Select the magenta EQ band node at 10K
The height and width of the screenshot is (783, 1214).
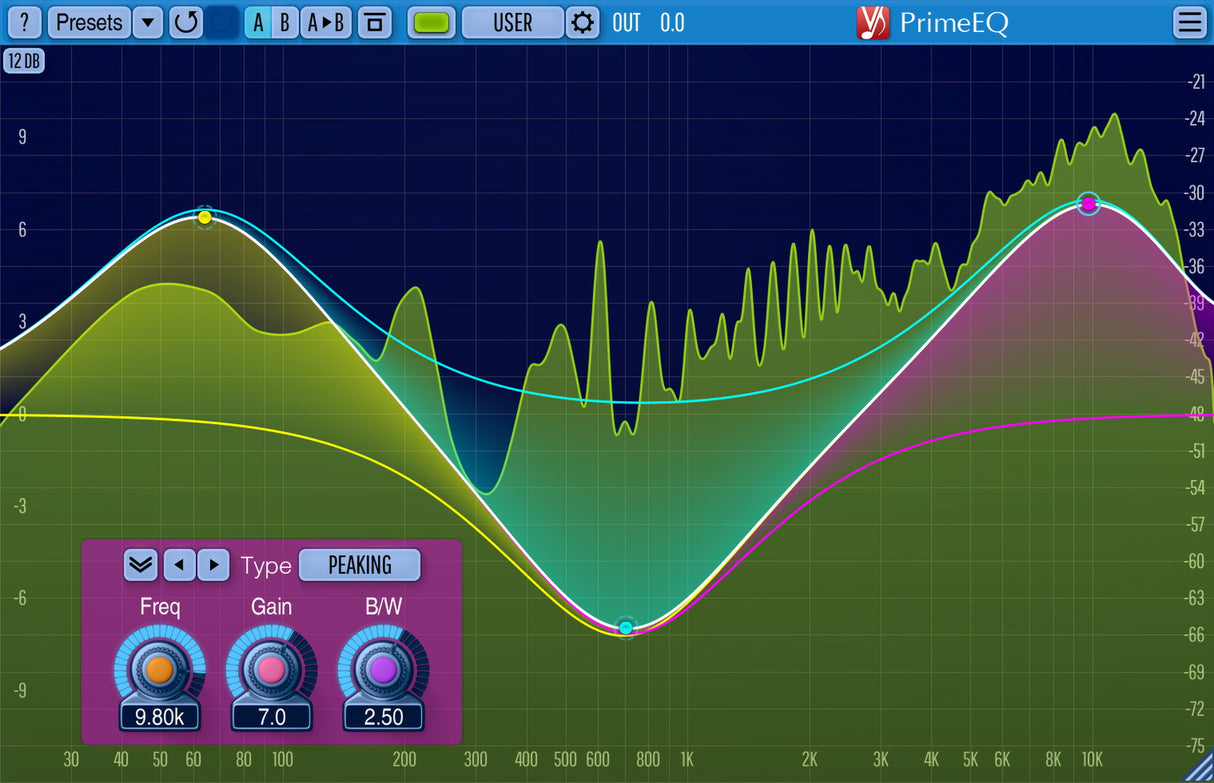click(1089, 204)
